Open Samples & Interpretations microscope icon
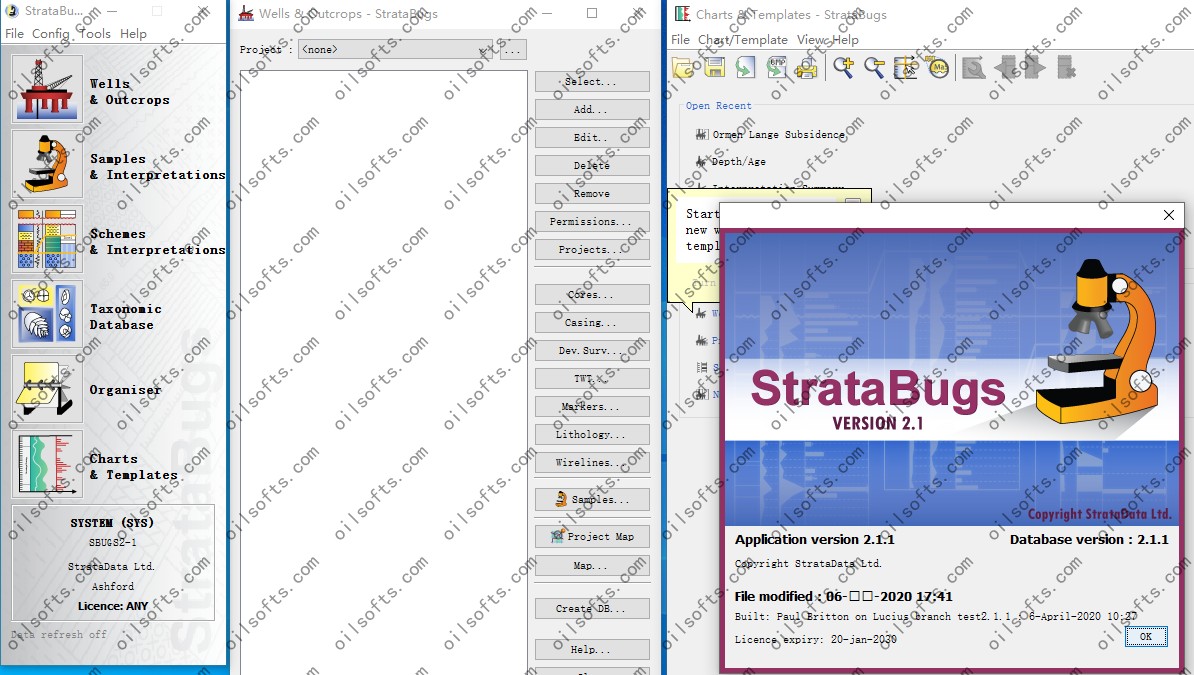This screenshot has width=1194, height=675. (47, 164)
